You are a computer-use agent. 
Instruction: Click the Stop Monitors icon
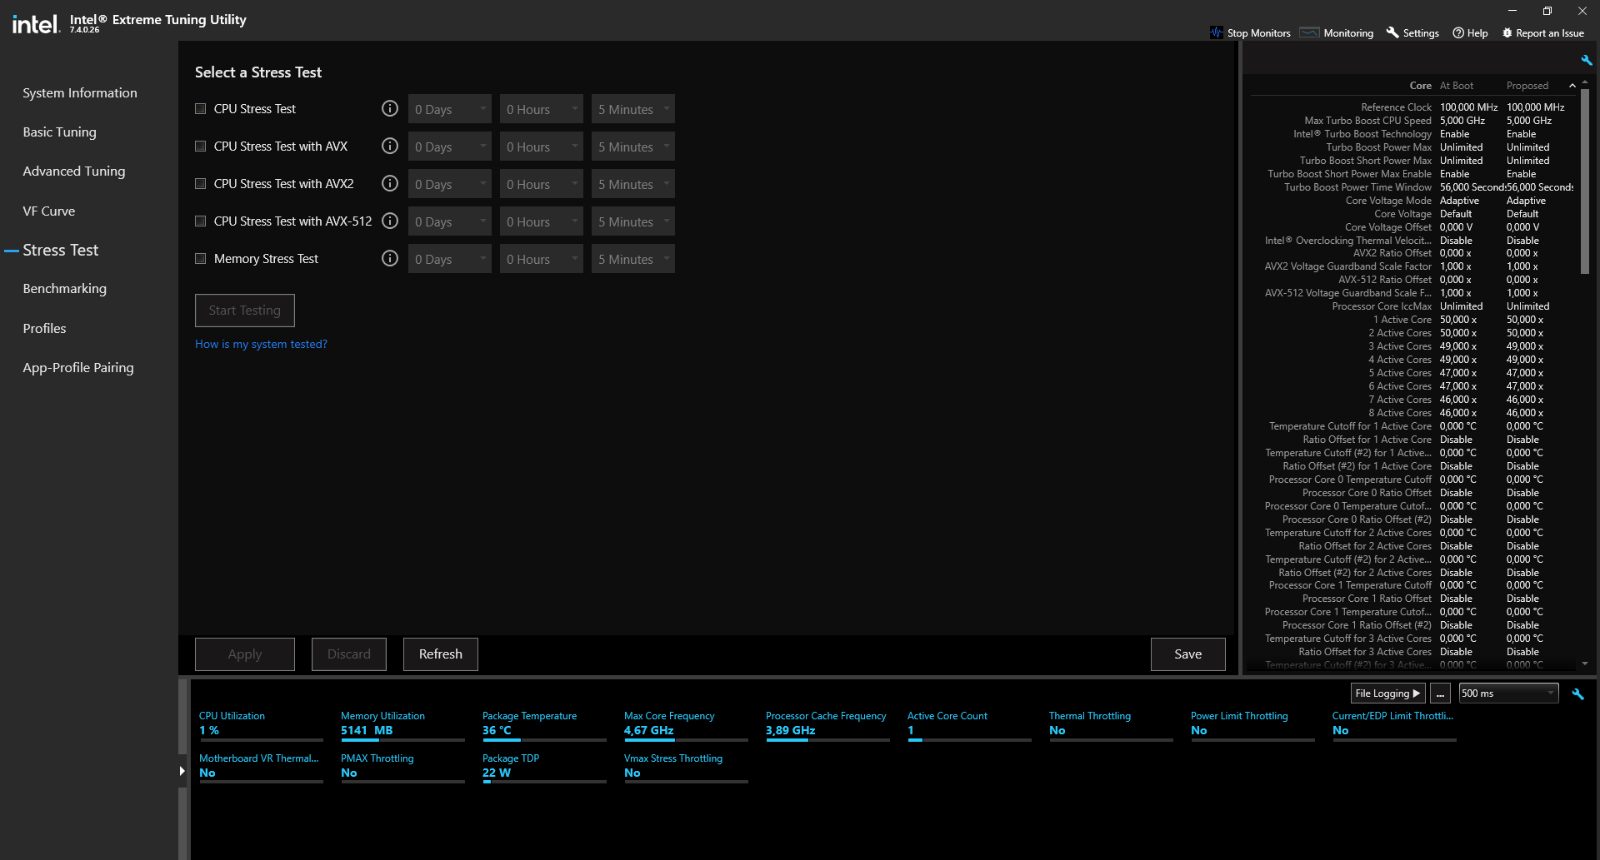click(1216, 33)
